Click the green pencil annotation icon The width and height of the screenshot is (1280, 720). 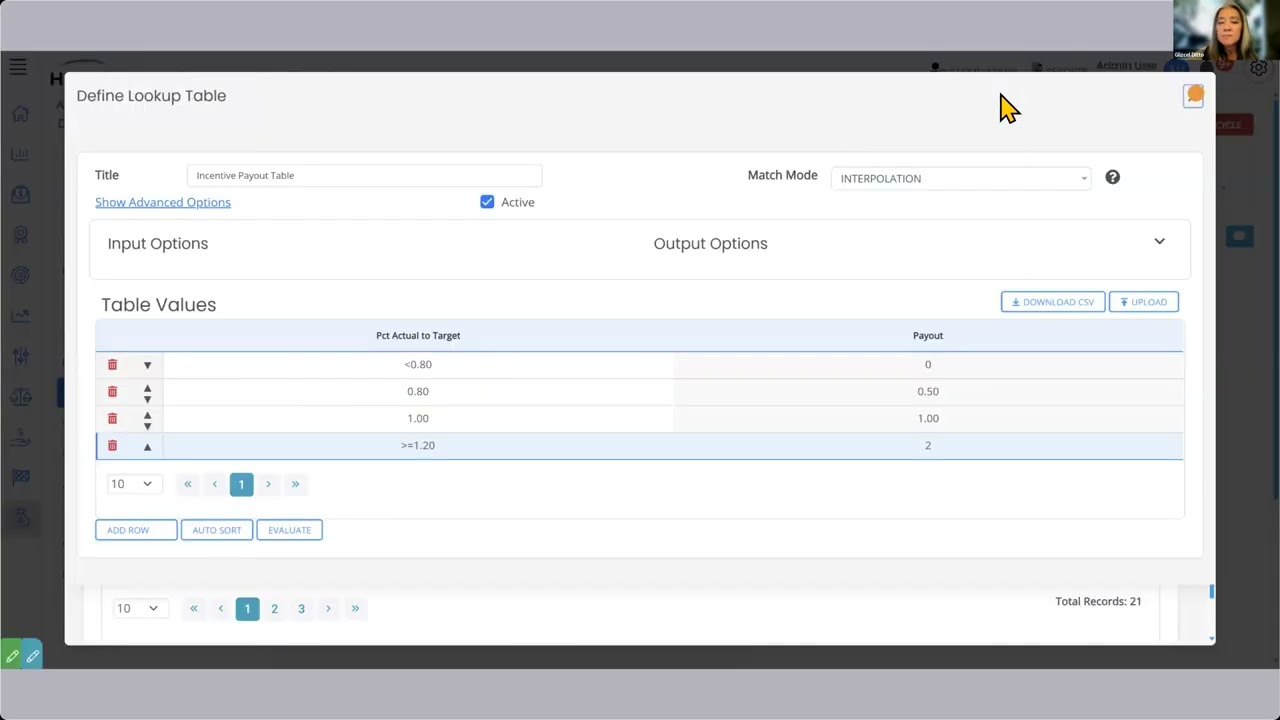click(12, 656)
